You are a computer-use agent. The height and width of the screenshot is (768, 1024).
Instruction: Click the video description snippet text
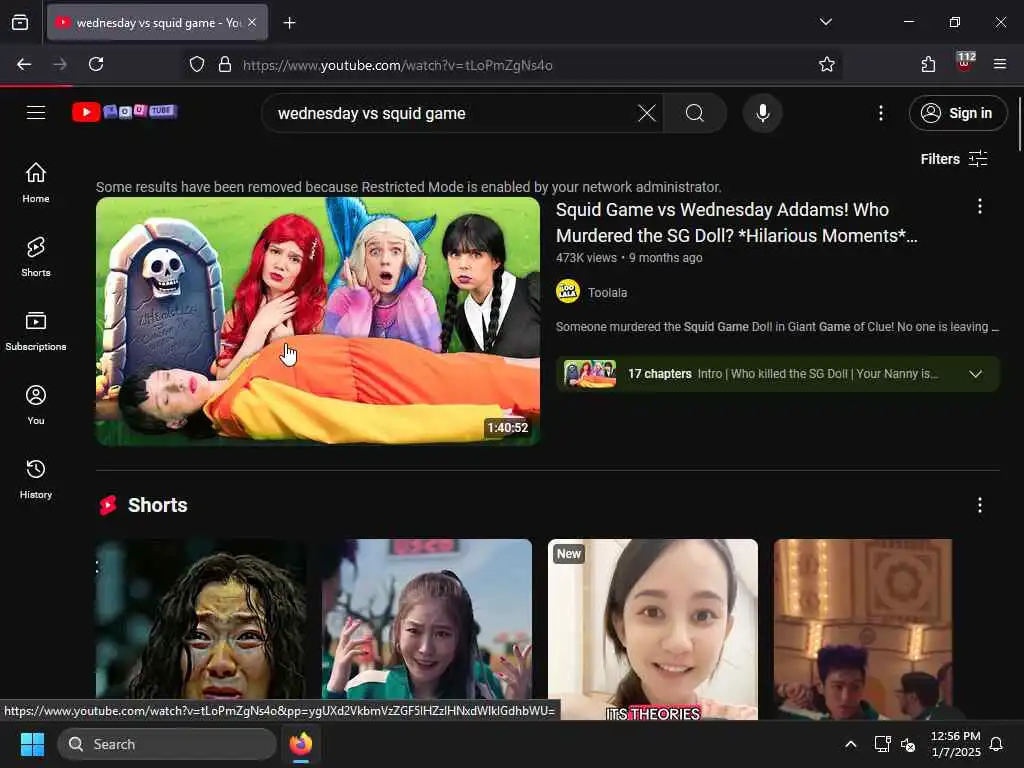(777, 327)
